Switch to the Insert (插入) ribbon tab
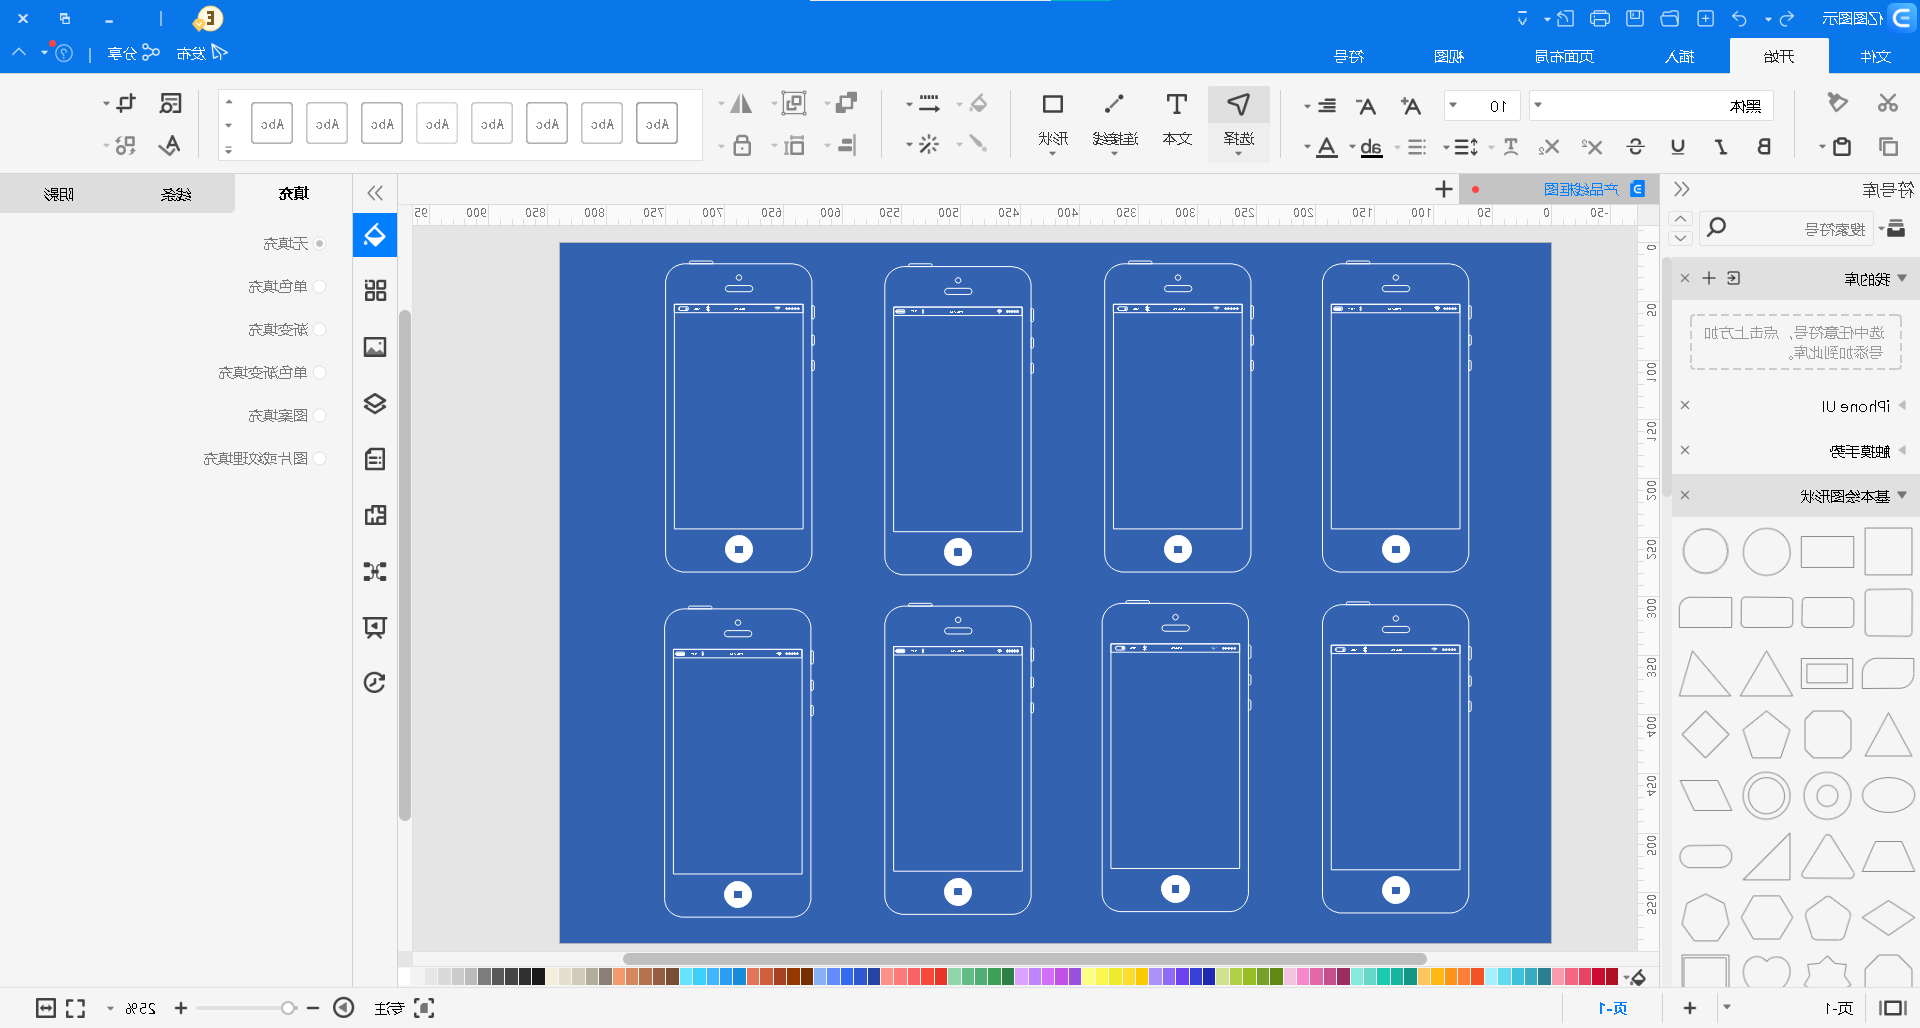The image size is (1920, 1028). (x=1680, y=56)
